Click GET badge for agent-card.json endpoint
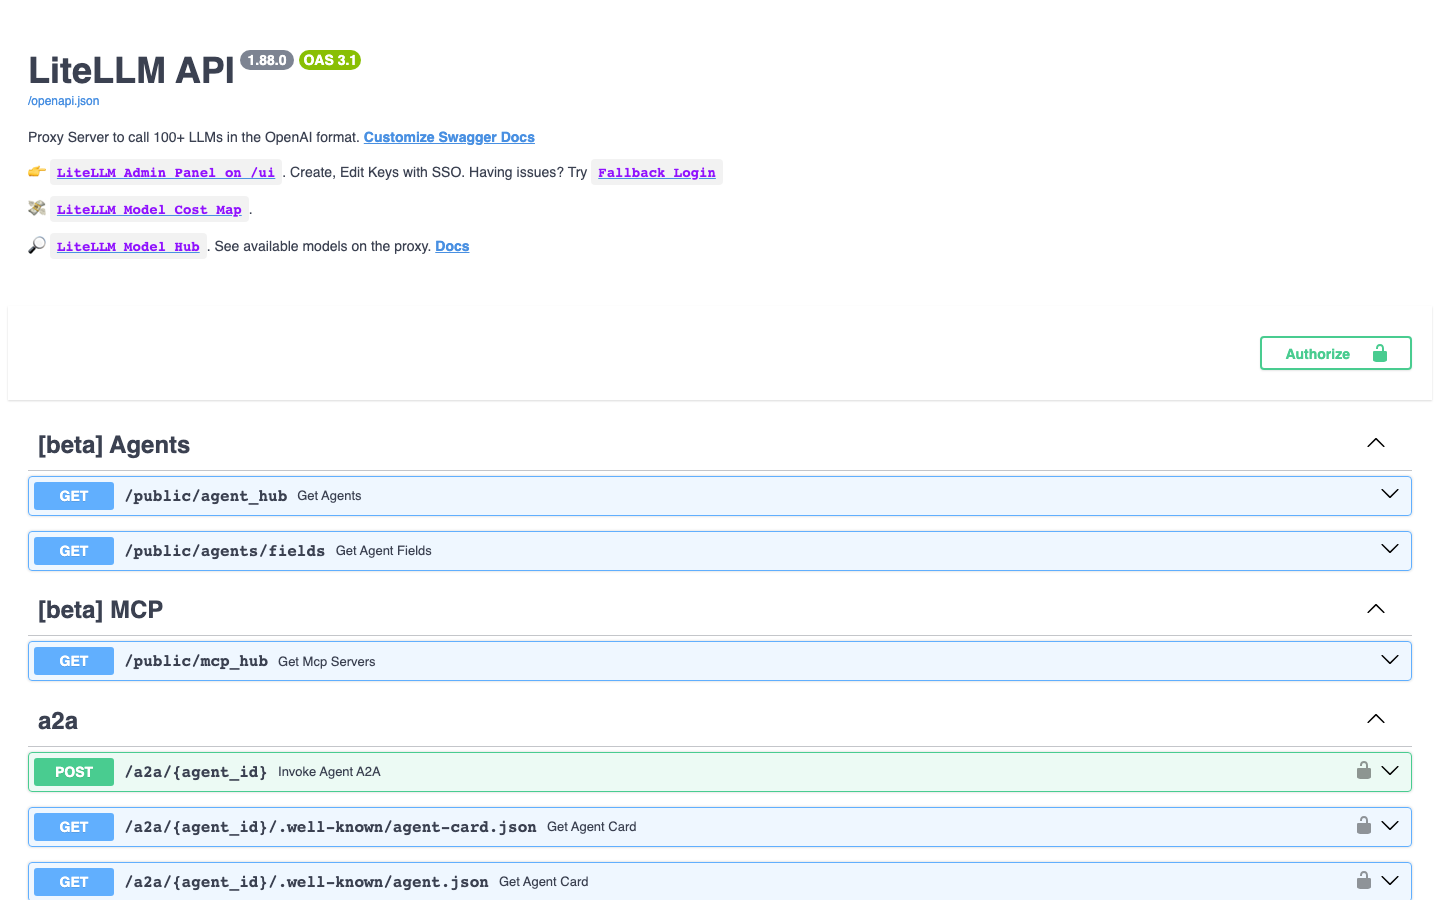Image resolution: width=1440 pixels, height=900 pixels. pyautogui.click(x=74, y=827)
